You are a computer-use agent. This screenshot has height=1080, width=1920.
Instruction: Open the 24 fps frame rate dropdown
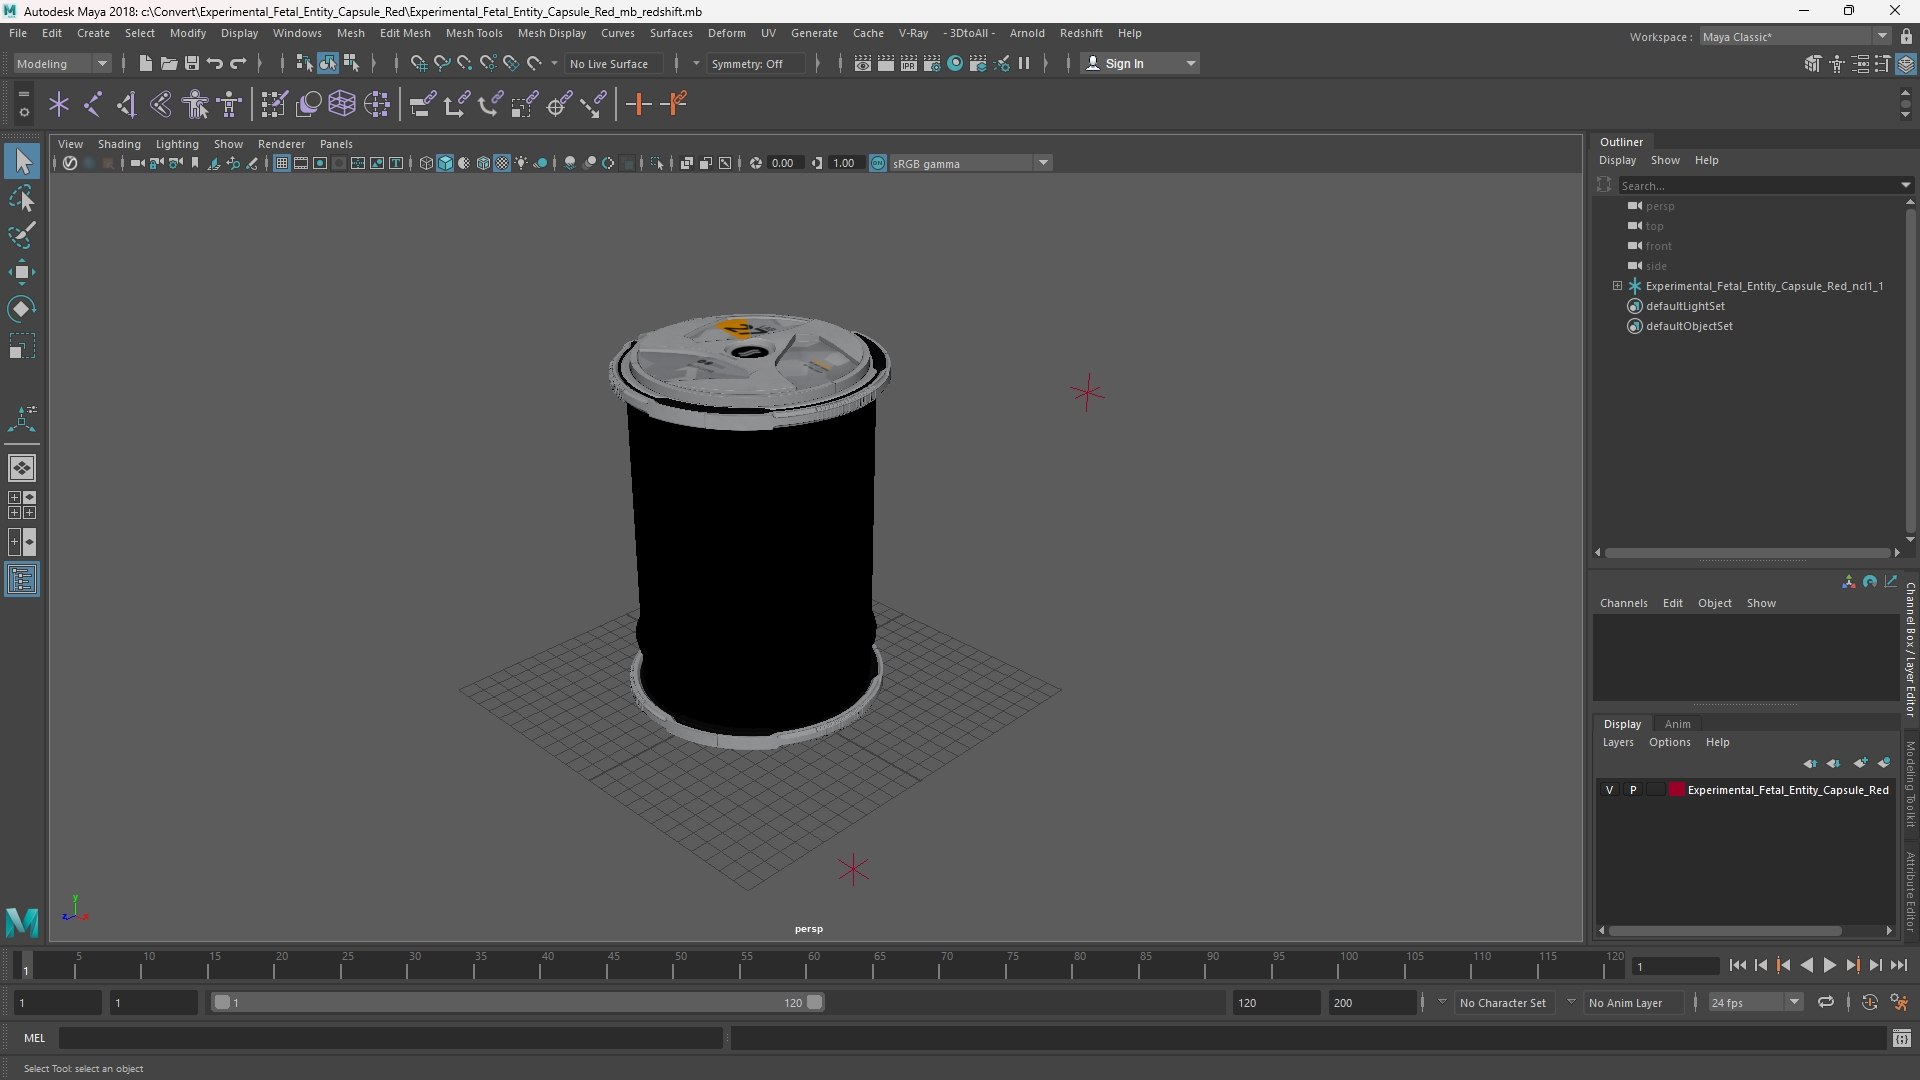[1754, 1002]
